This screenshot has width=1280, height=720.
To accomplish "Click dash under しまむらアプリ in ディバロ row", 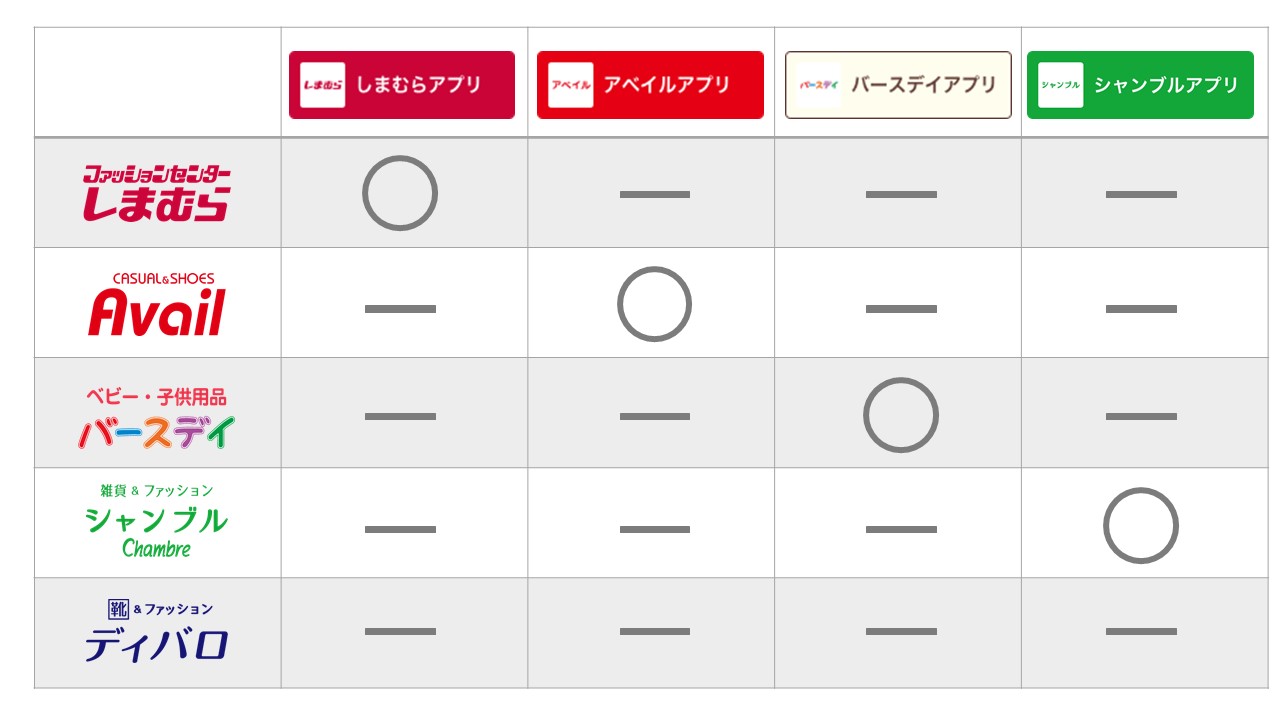I will click(400, 631).
